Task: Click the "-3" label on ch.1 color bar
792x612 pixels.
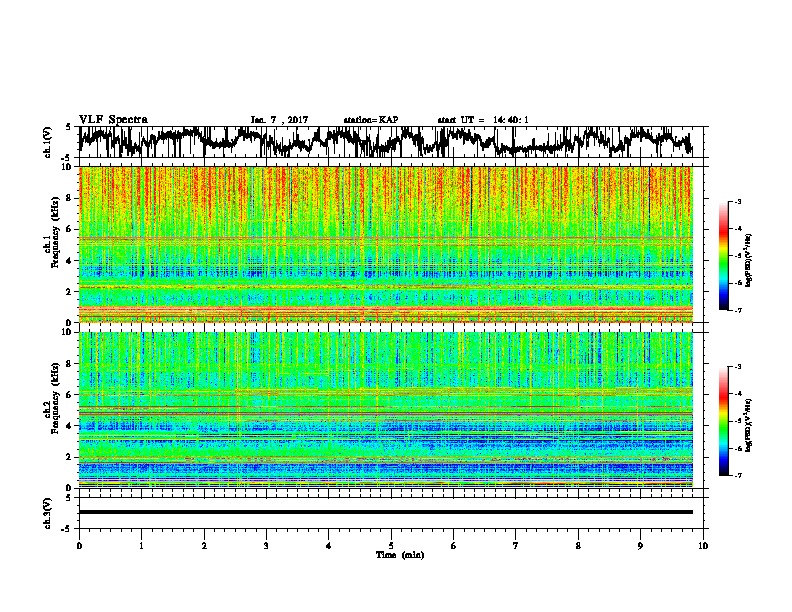Action: [737, 201]
